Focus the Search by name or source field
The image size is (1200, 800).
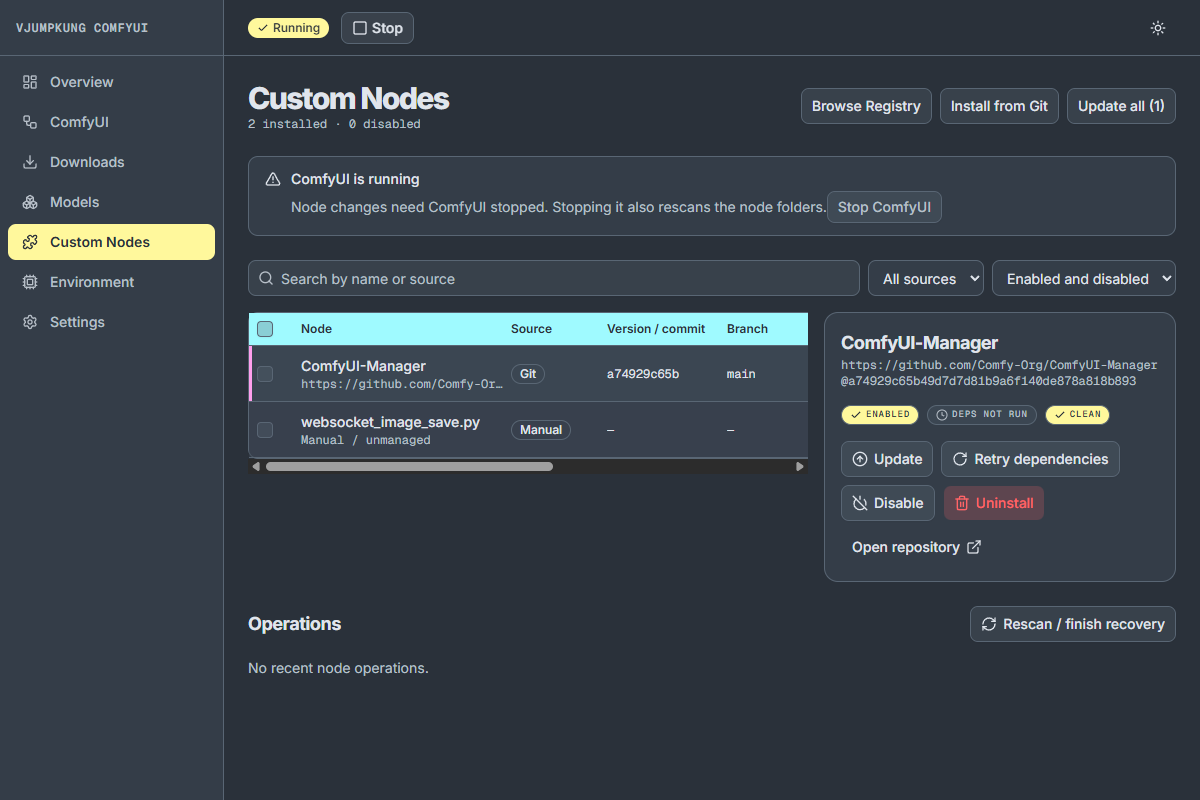click(x=554, y=279)
